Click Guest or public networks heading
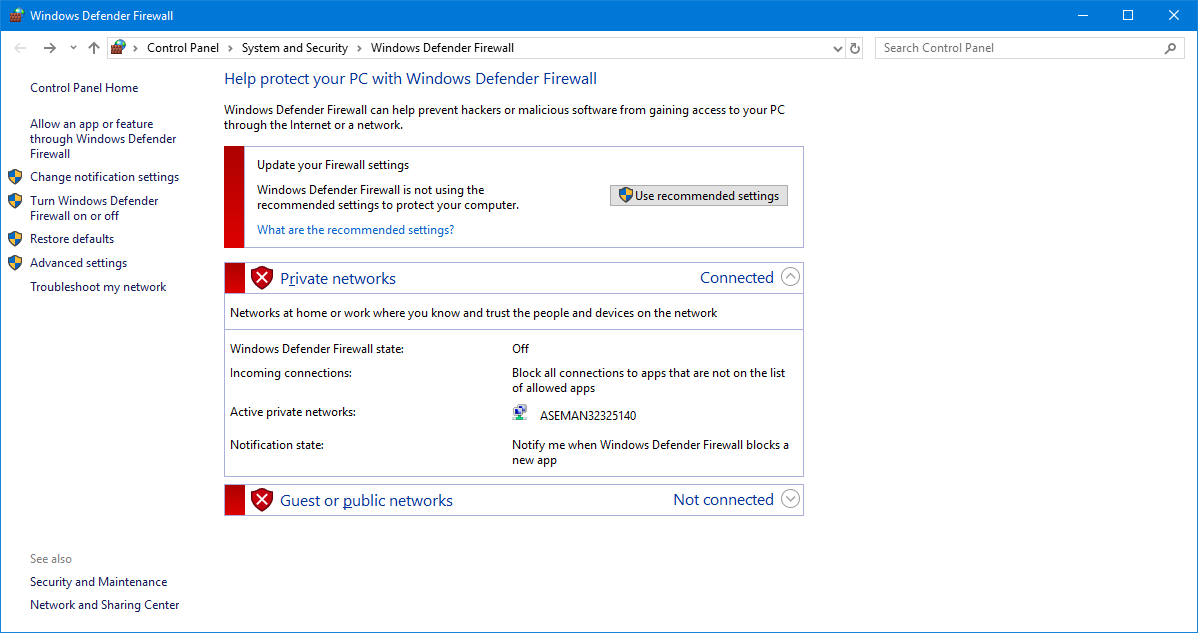The height and width of the screenshot is (633, 1198). pos(367,501)
